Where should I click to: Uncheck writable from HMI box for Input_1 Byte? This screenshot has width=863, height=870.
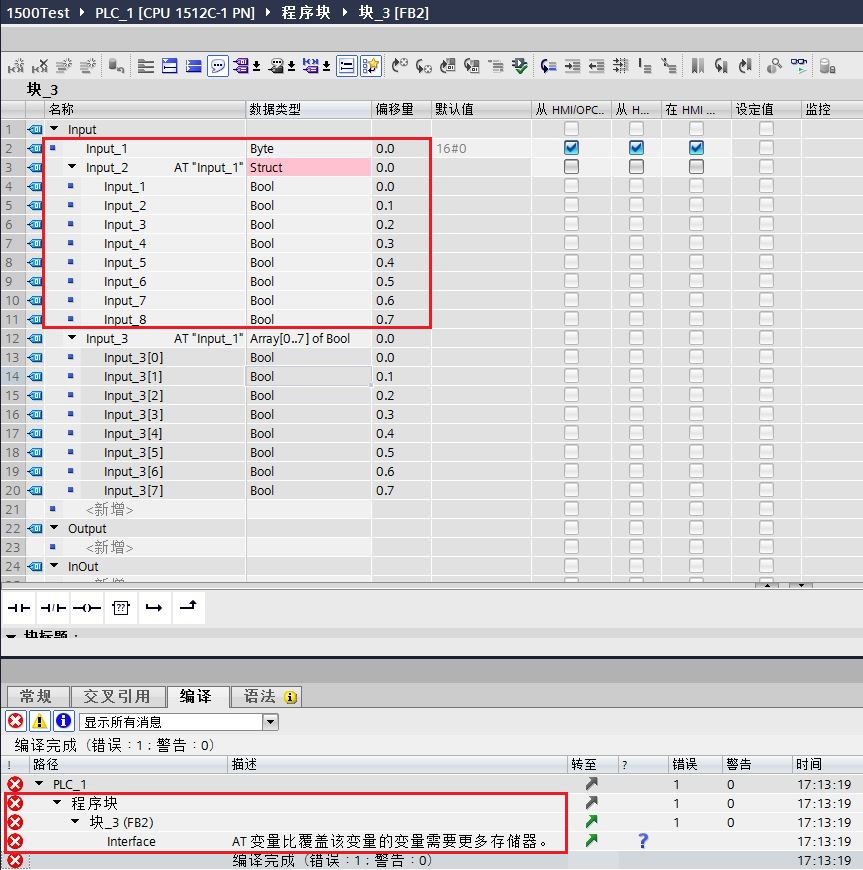click(x=636, y=148)
